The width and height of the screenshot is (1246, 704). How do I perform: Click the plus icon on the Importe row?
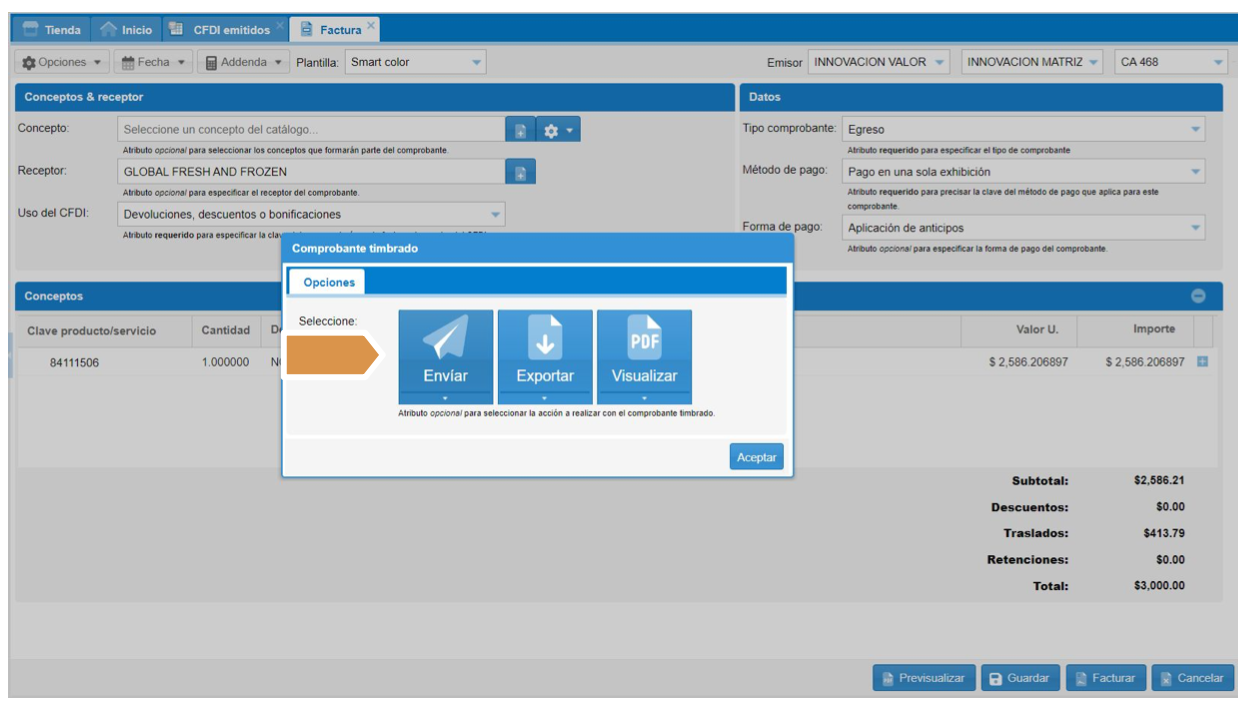pyautogui.click(x=1202, y=362)
